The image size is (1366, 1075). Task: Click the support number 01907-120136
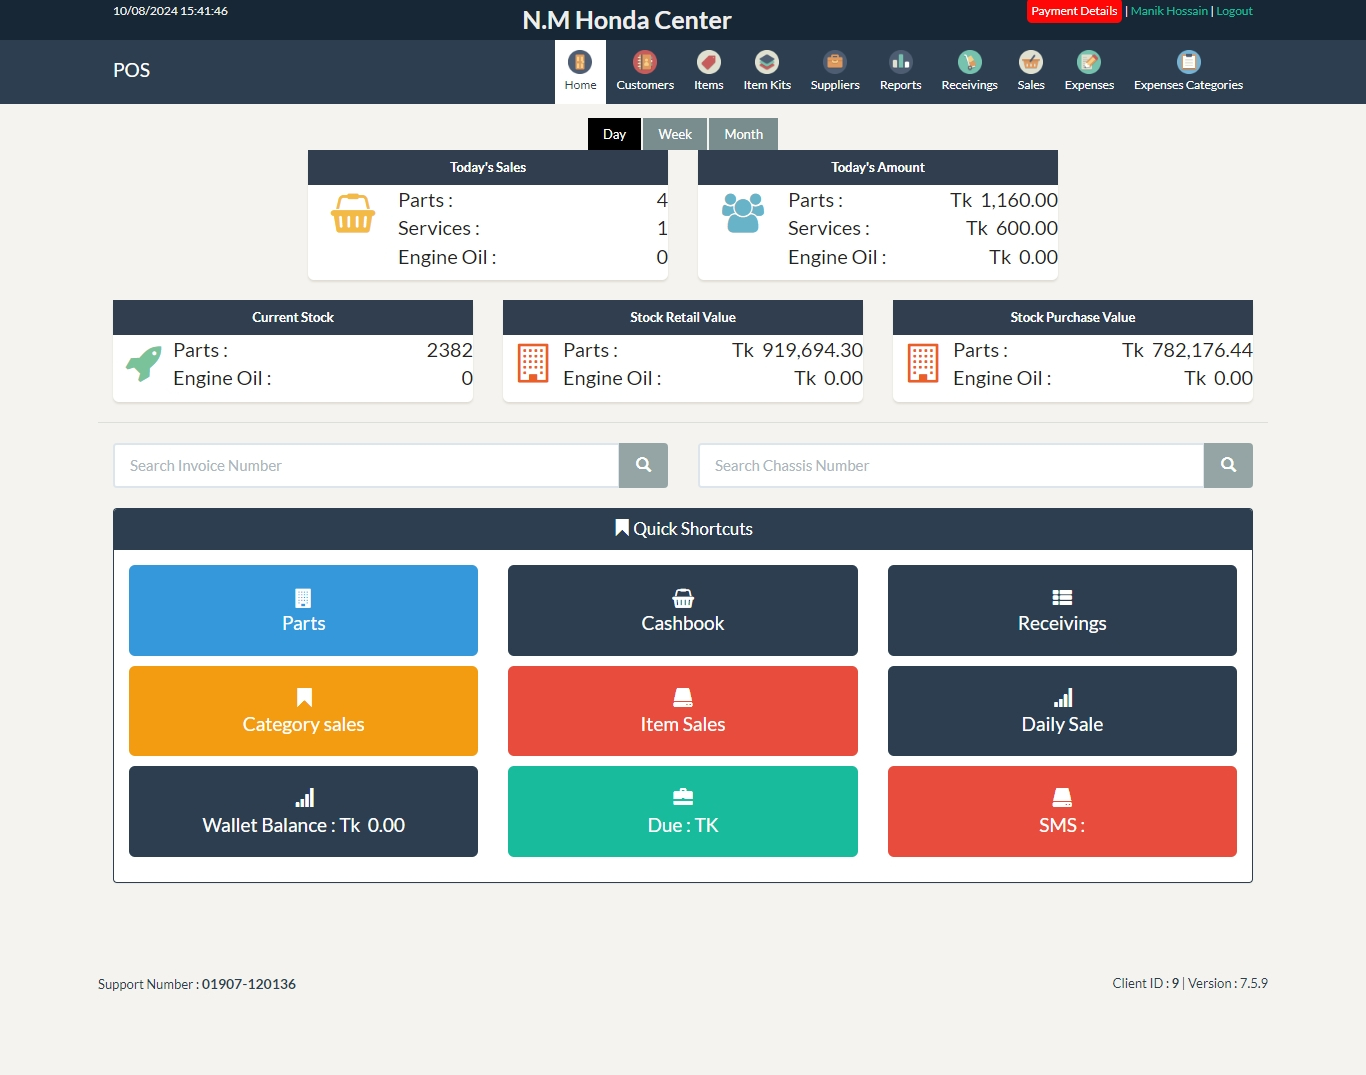(249, 984)
